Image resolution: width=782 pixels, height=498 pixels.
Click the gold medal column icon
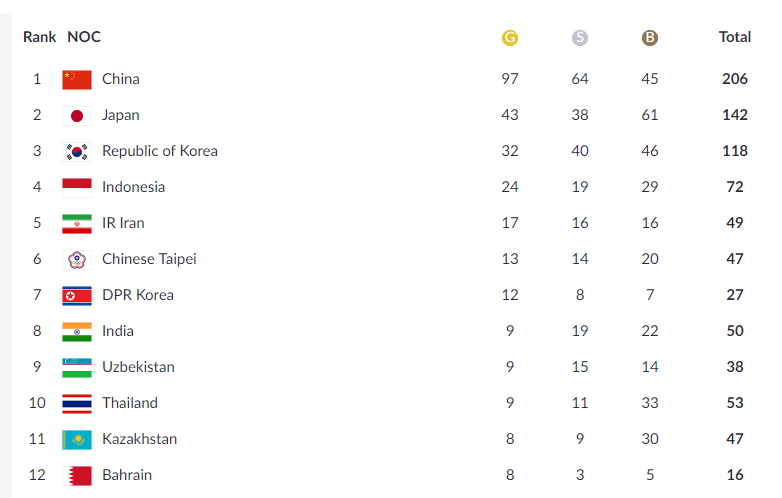(x=510, y=38)
